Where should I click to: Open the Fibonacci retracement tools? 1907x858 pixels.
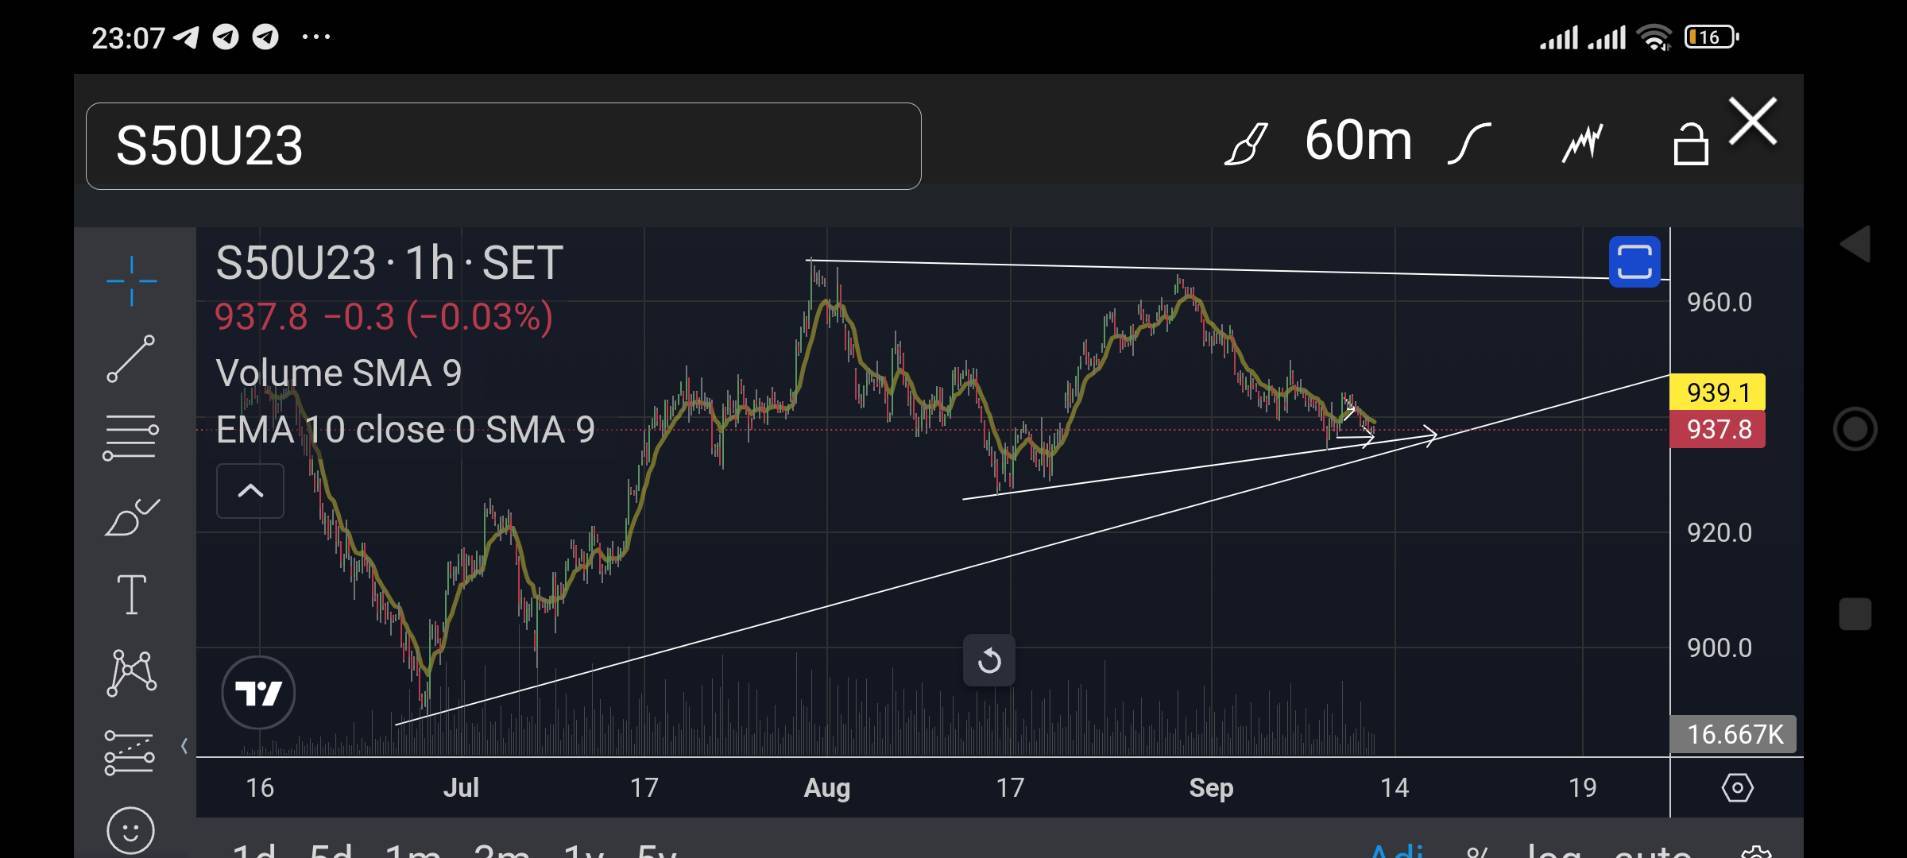131,437
